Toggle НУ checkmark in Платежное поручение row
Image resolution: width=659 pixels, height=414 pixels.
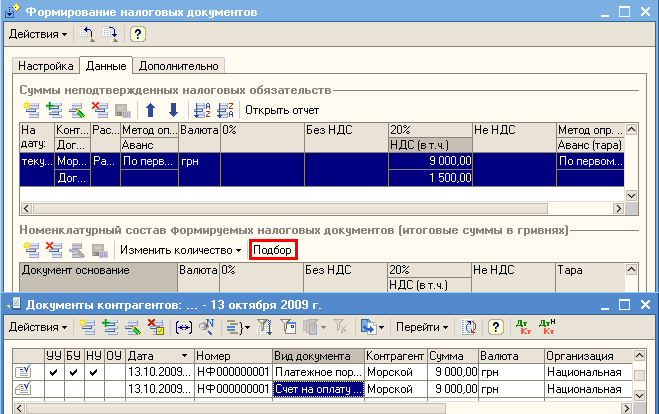coord(93,373)
